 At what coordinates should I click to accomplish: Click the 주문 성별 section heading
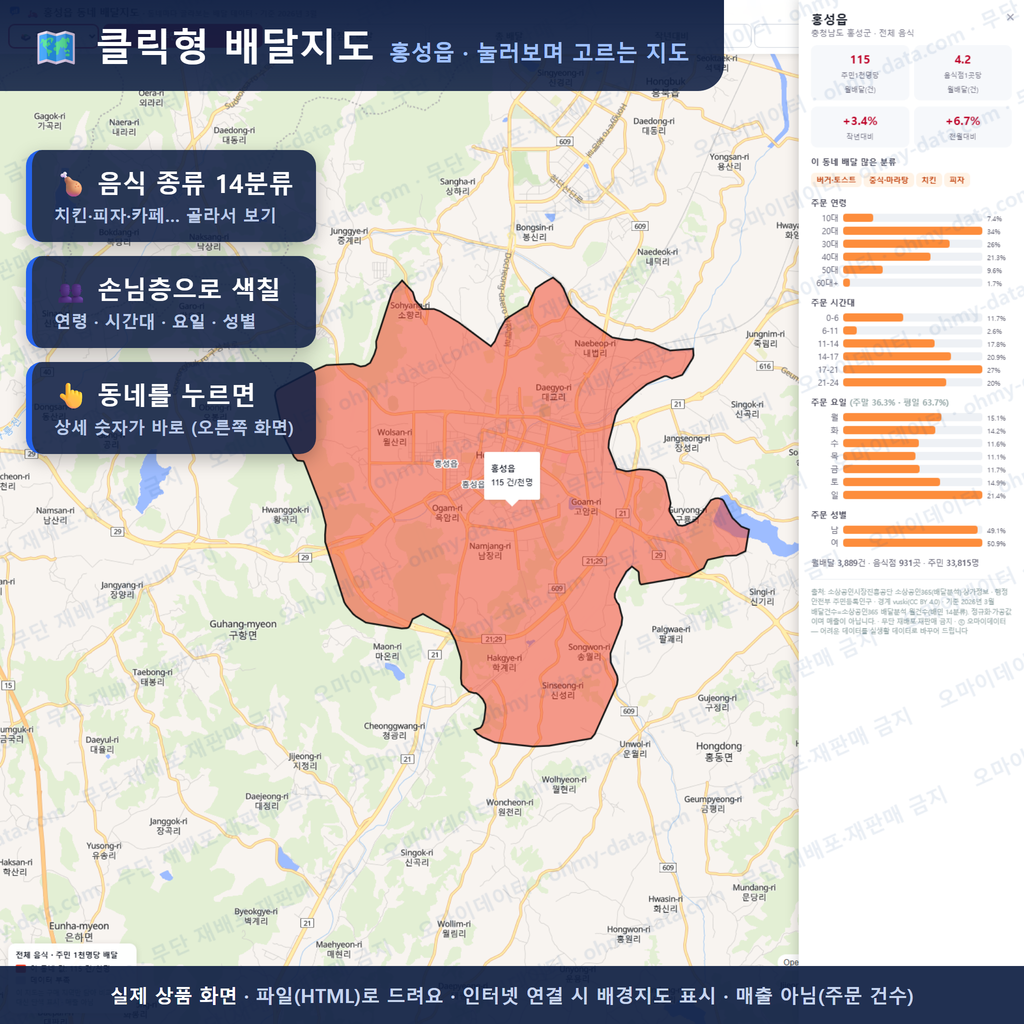[829, 515]
